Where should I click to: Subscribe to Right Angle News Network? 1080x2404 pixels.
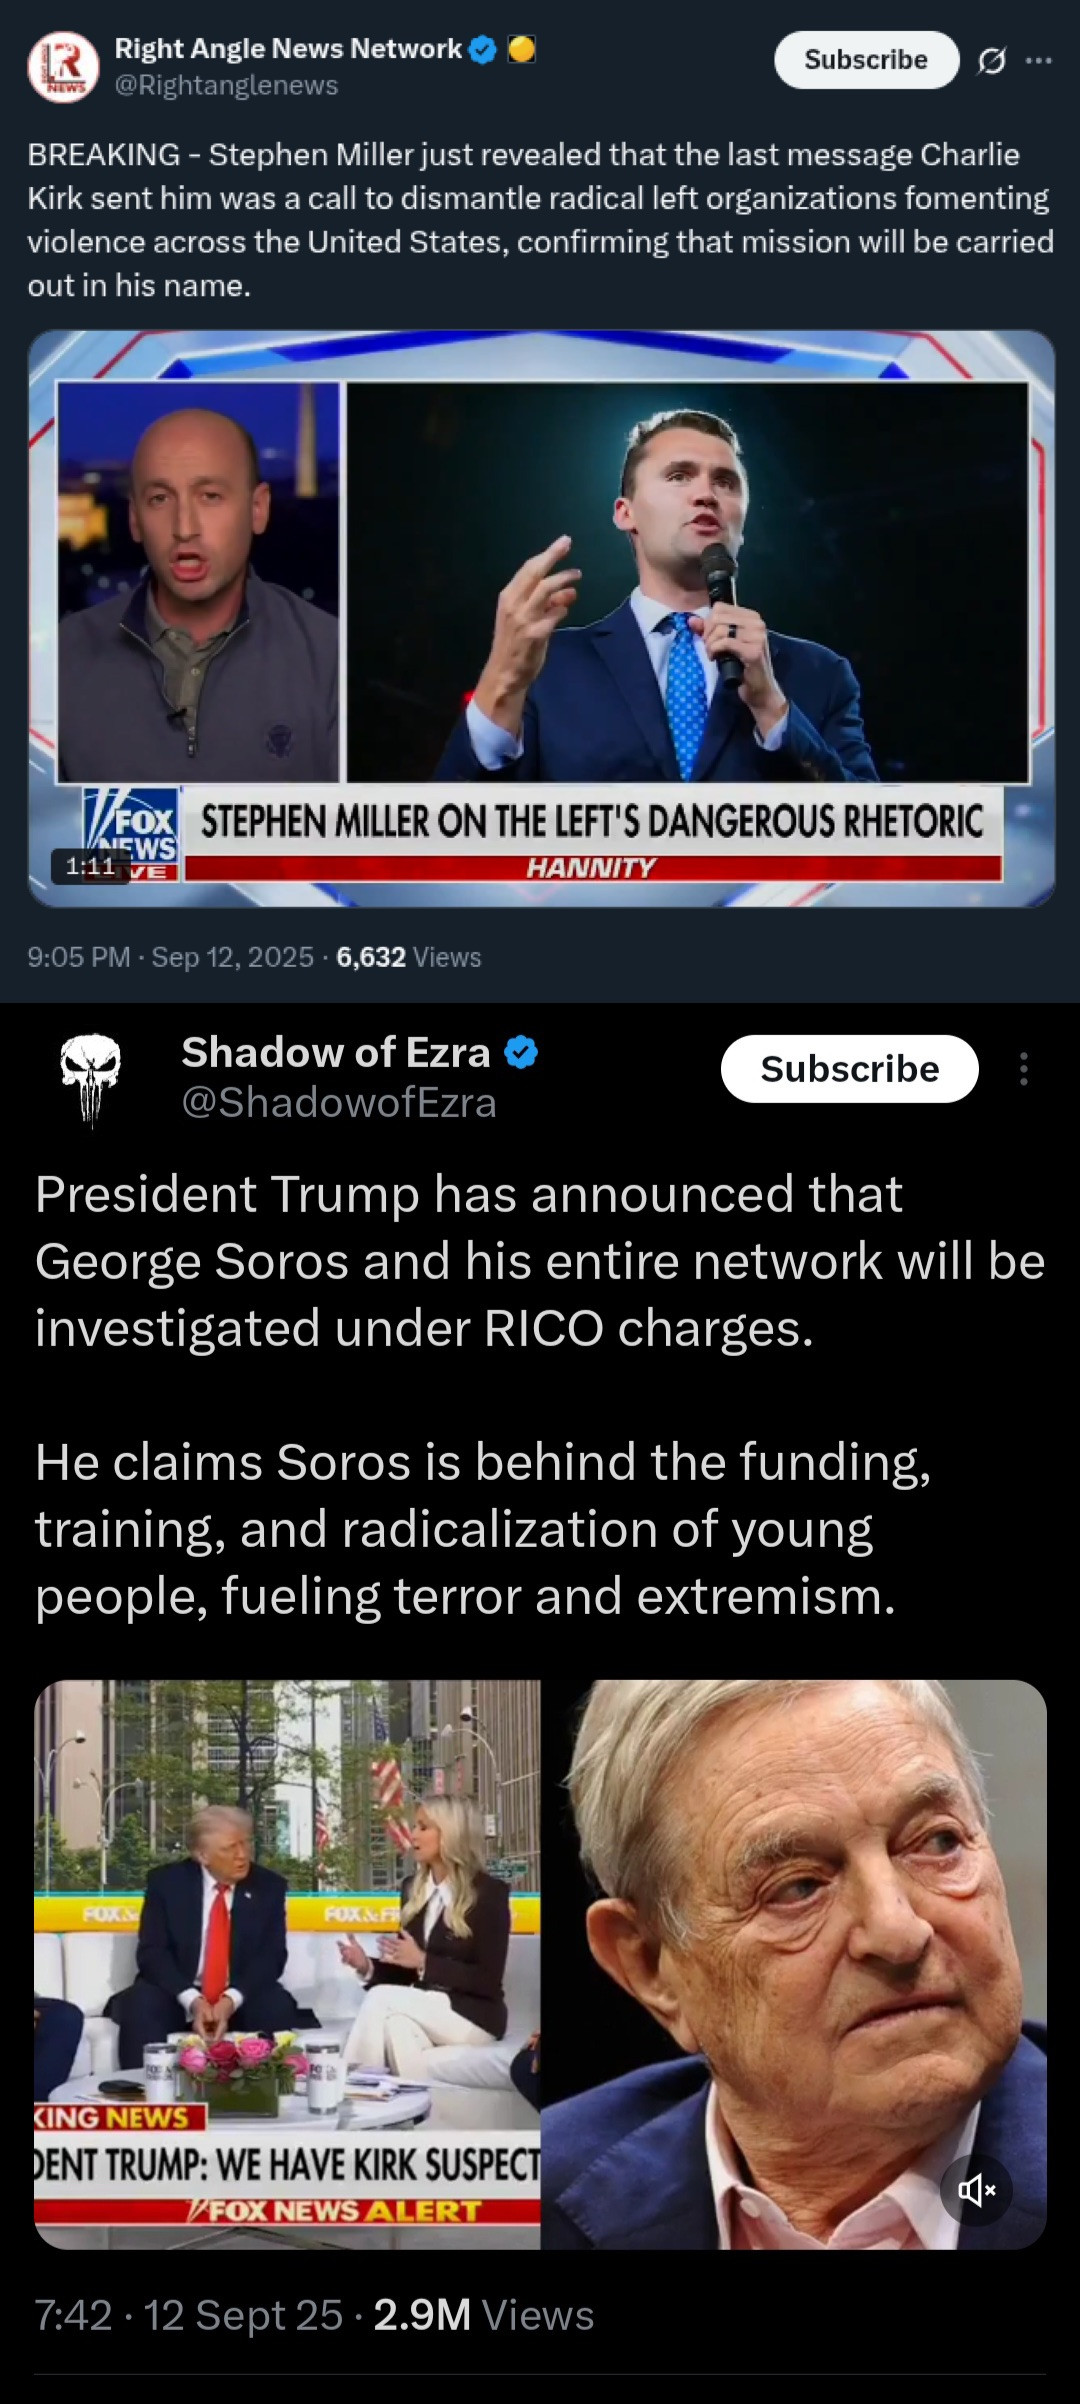pos(866,60)
